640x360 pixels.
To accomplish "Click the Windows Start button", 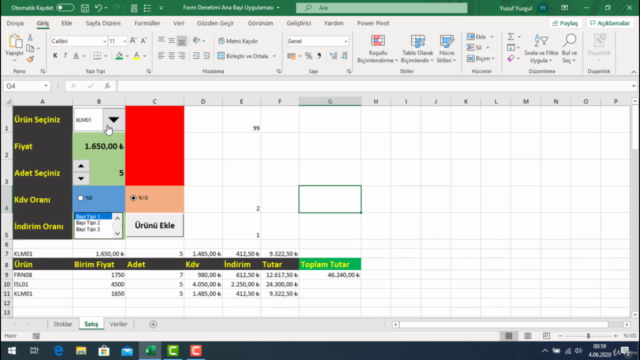I will point(12,351).
